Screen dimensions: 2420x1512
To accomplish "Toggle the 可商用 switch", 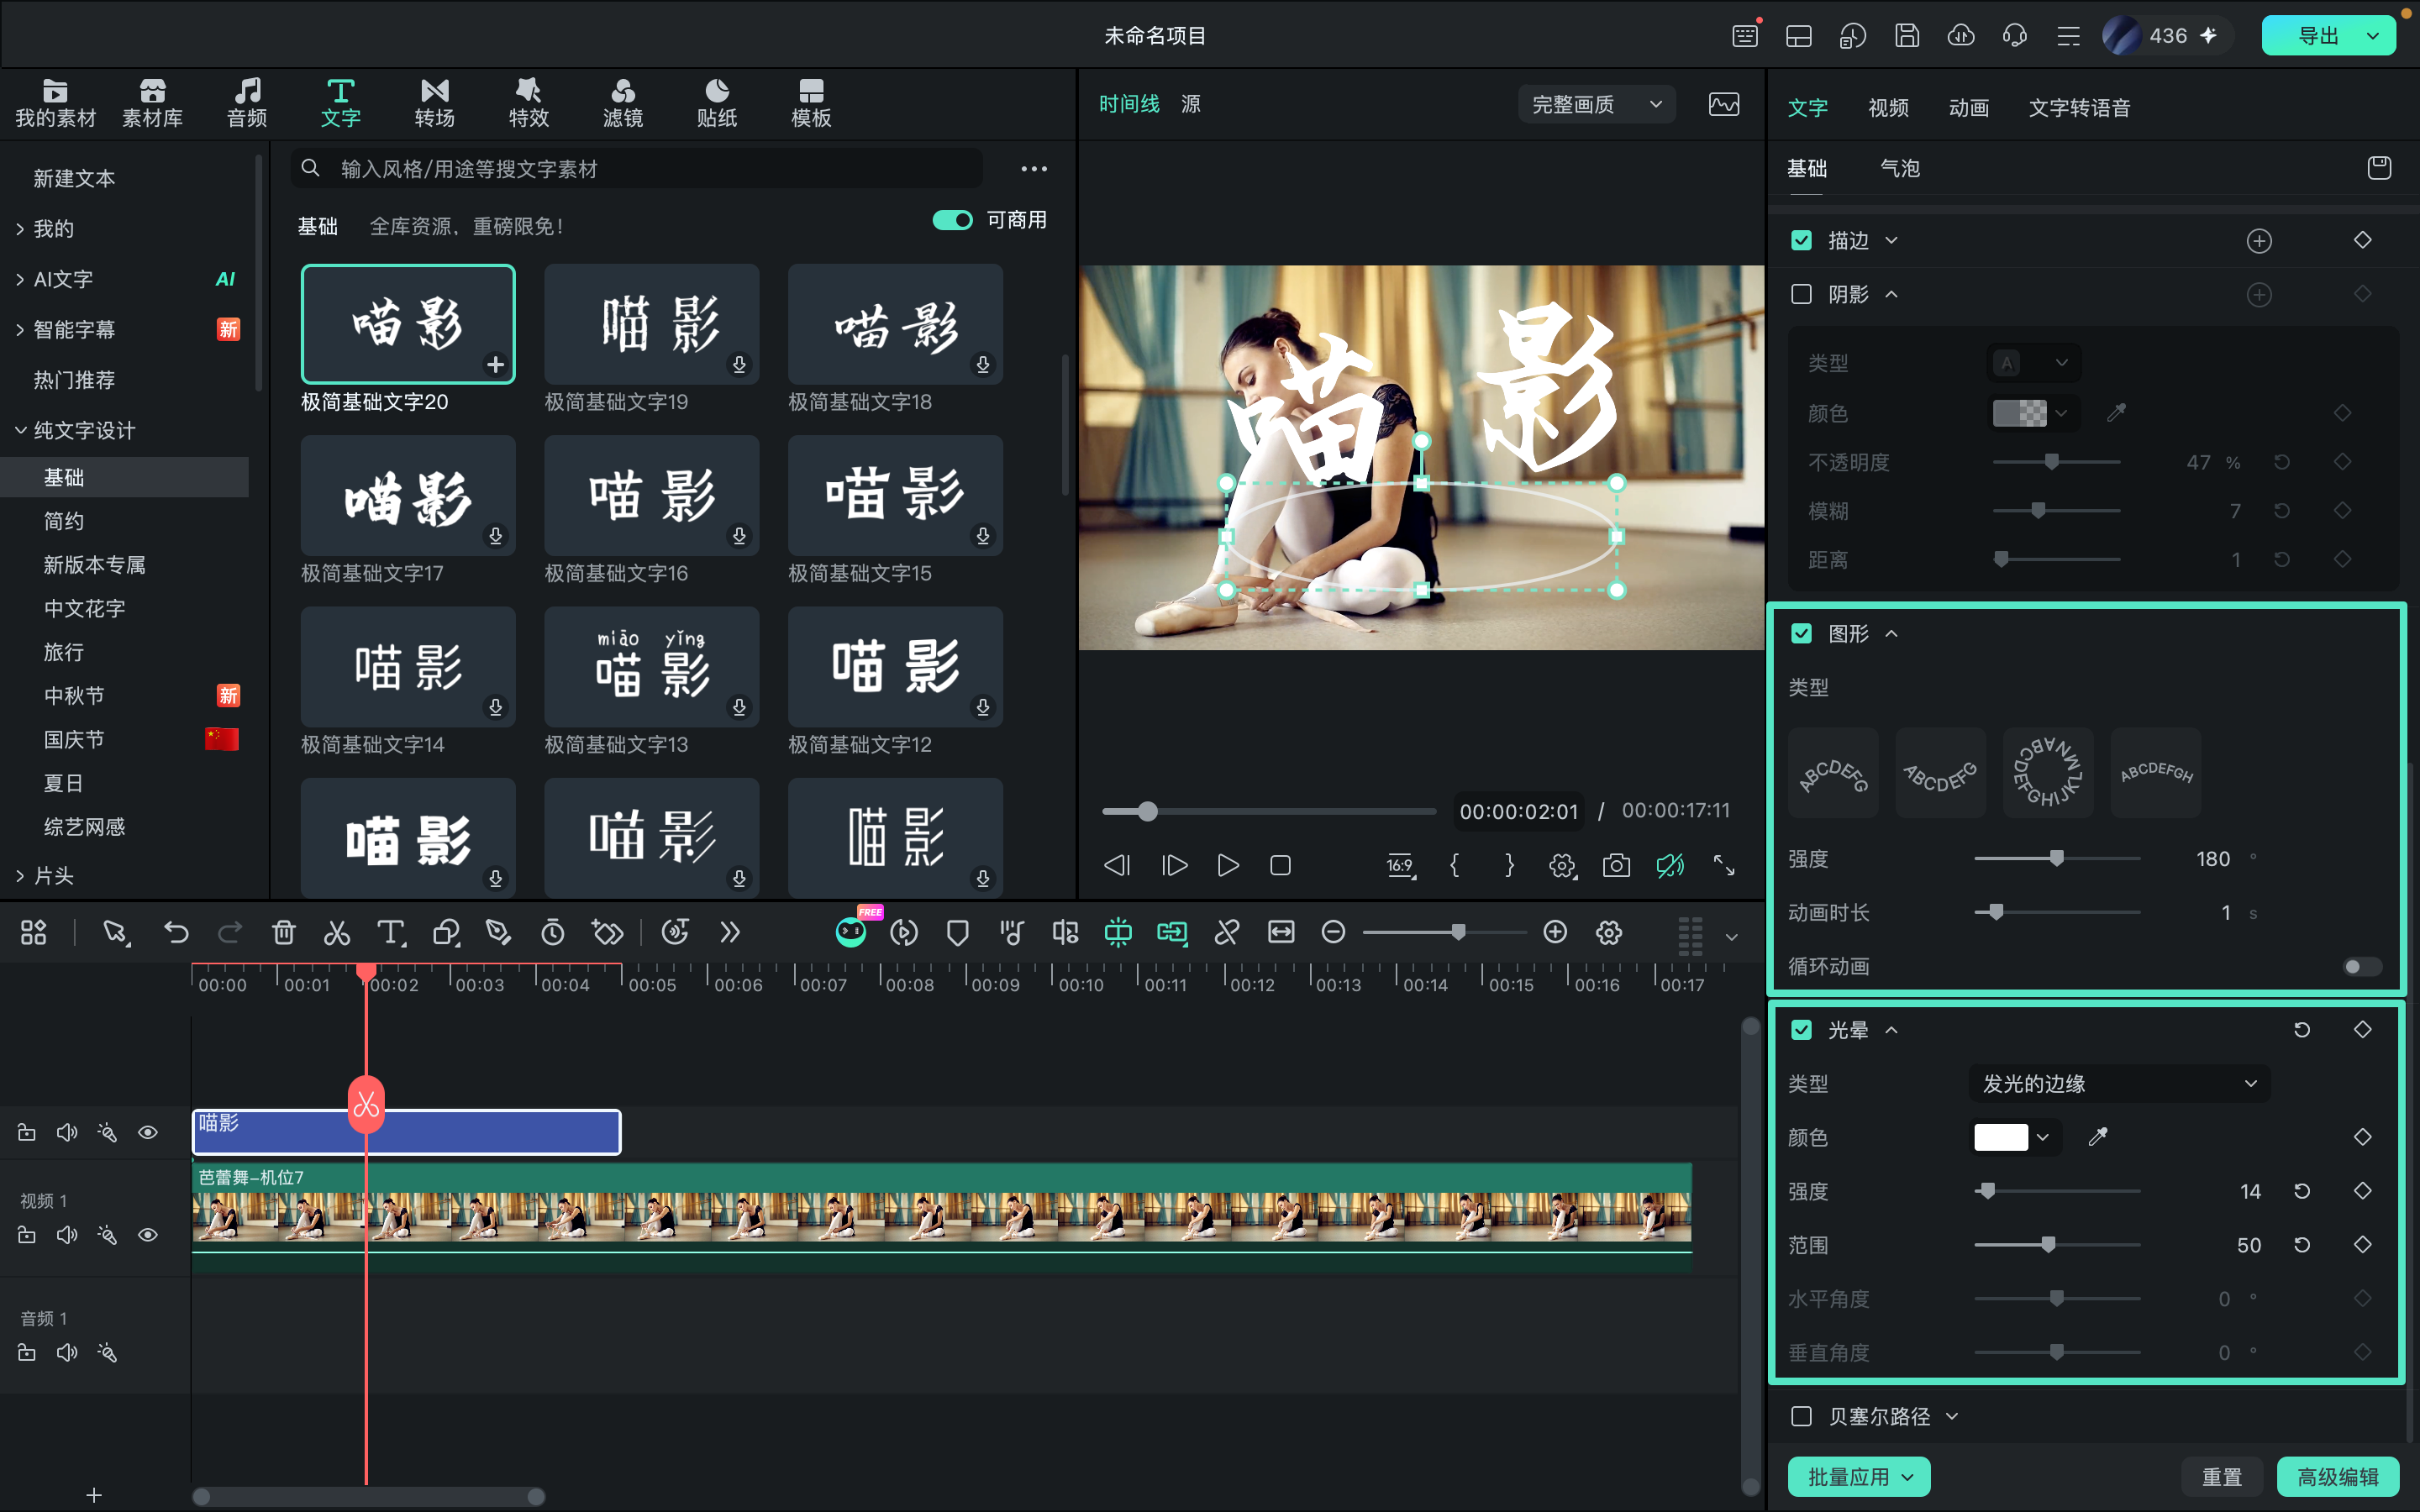I will click(x=952, y=220).
